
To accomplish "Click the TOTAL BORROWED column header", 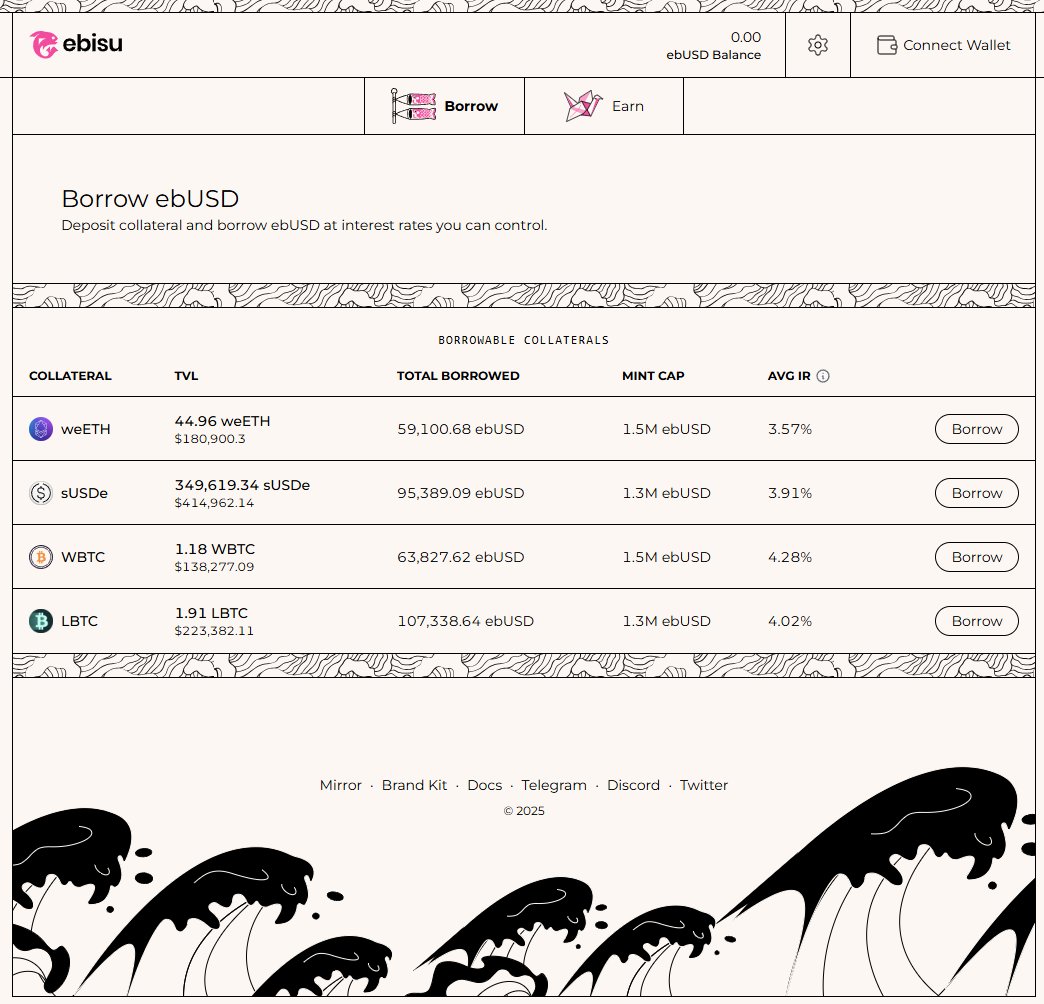I will tap(458, 376).
